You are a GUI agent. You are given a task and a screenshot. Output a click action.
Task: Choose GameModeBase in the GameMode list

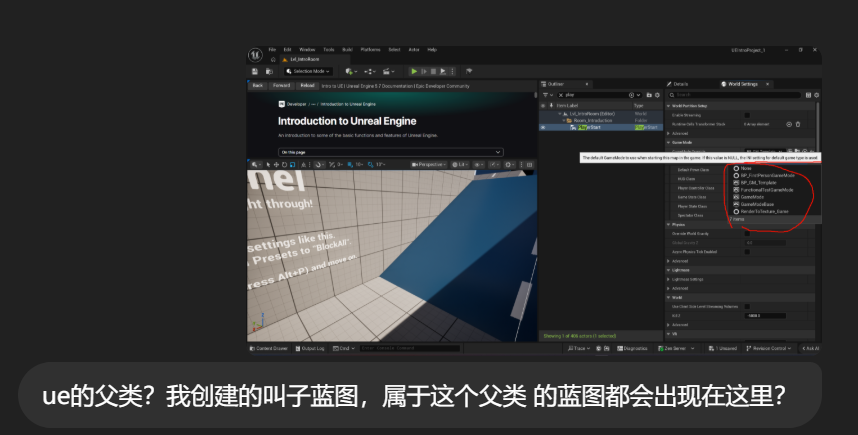point(757,204)
